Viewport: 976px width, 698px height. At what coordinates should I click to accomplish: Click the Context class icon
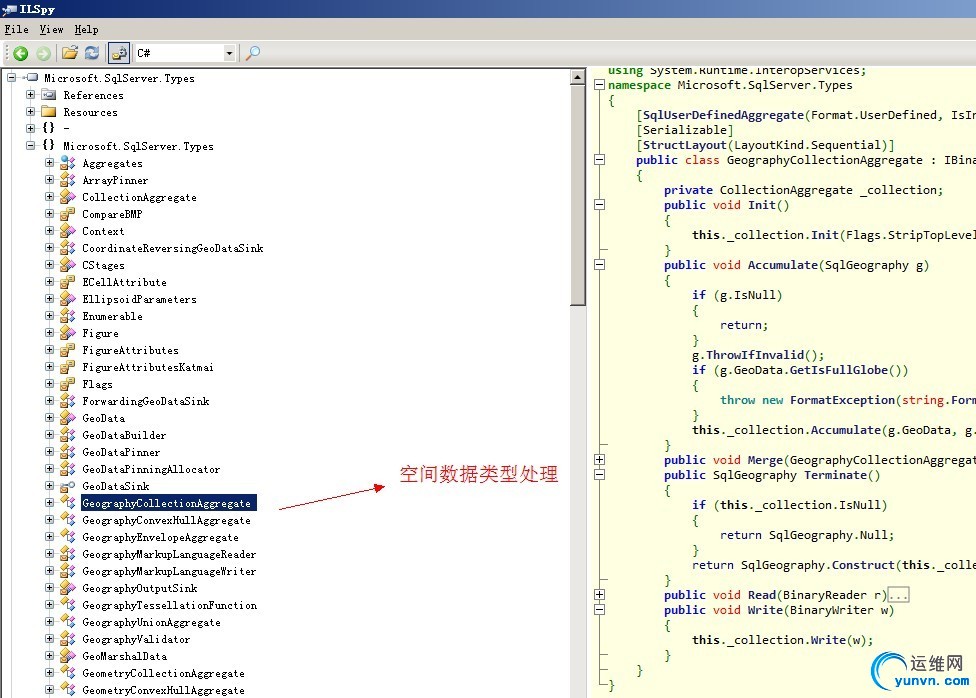[68, 231]
